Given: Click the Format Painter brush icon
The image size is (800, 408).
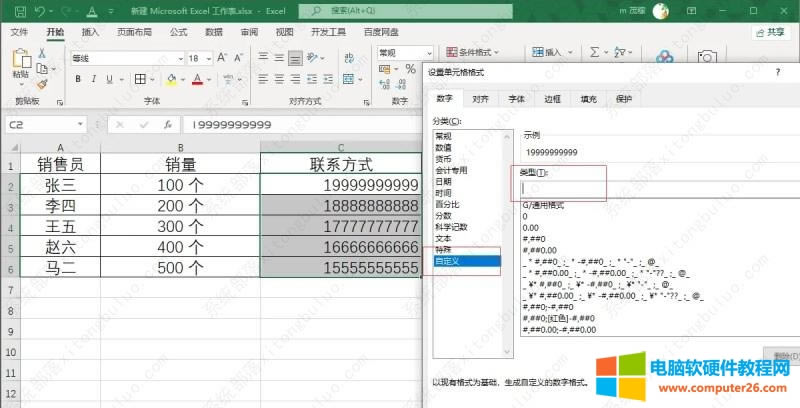Looking at the screenshot, I should click(x=42, y=84).
